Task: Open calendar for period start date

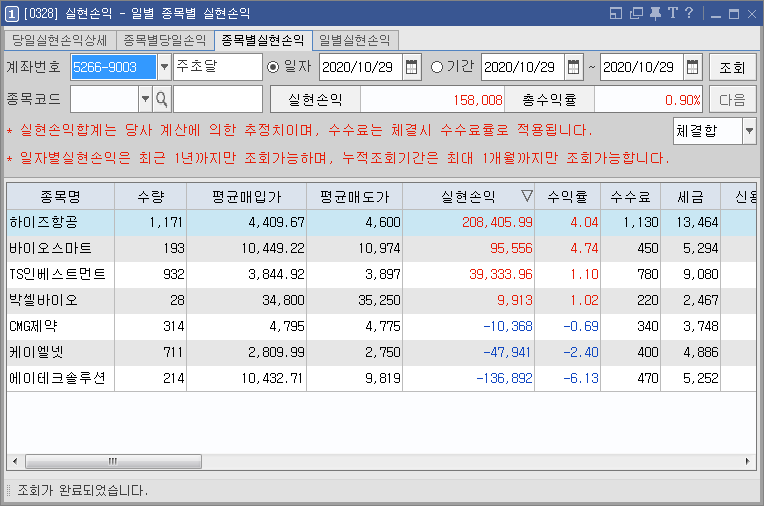Action: [573, 67]
